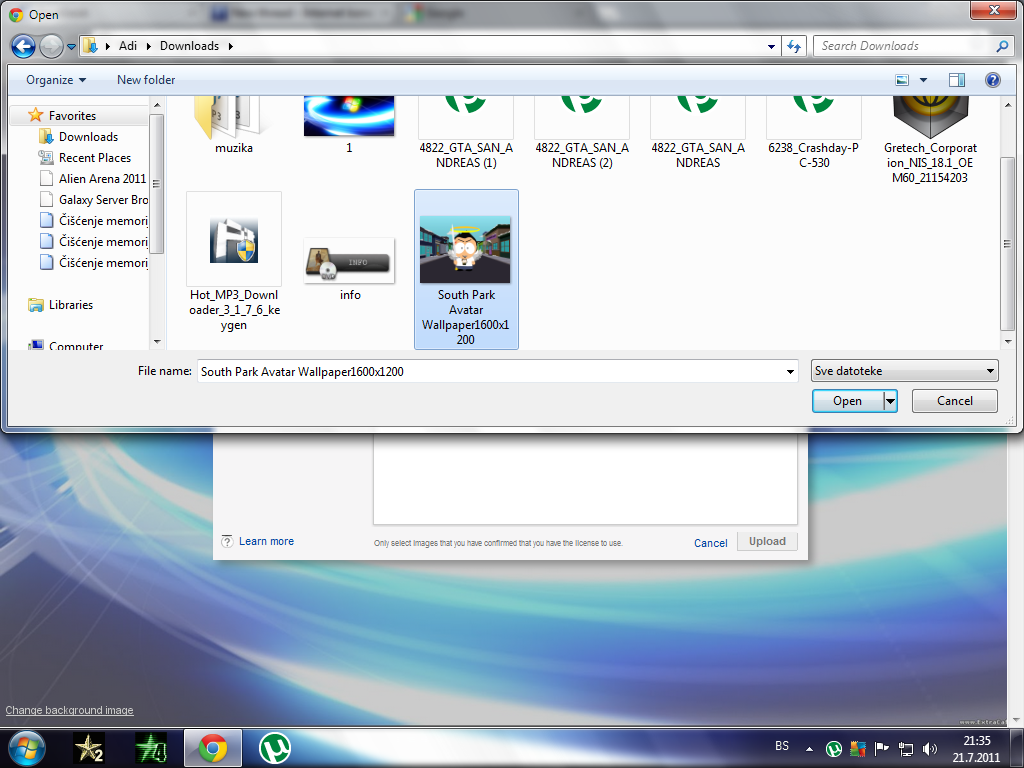Click the Learn more link
The width and height of the screenshot is (1024, 768).
pos(266,541)
